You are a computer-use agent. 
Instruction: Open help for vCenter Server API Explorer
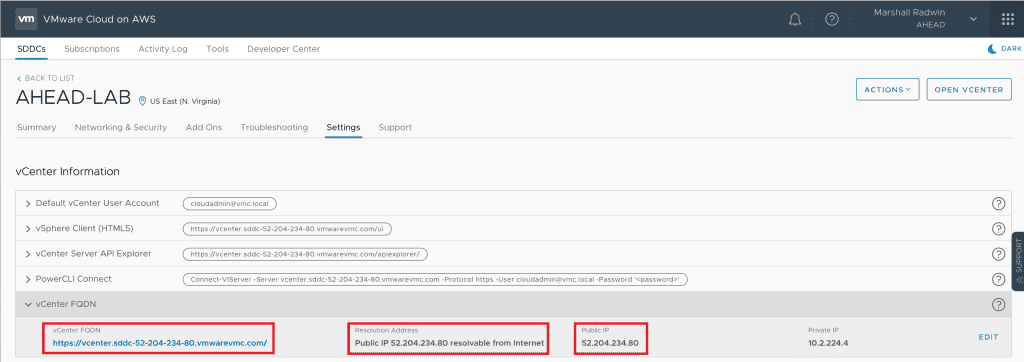998,254
